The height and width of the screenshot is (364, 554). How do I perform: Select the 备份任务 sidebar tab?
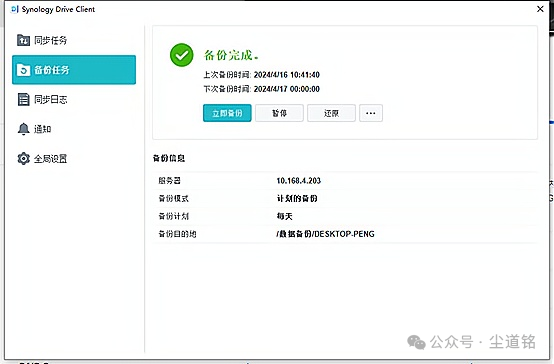(74, 70)
